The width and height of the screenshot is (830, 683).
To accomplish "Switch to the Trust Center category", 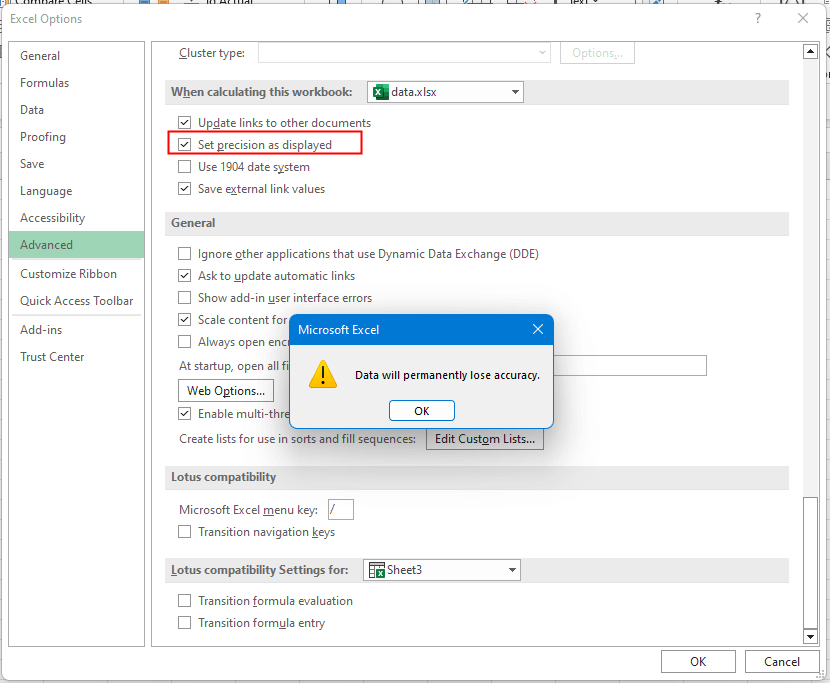I will click(52, 357).
